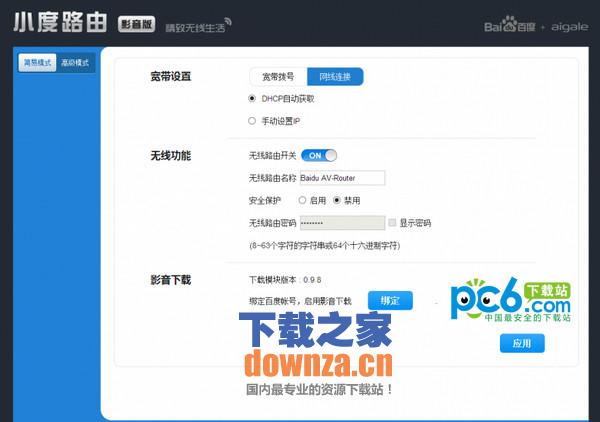Click the Baidu 百度 logo
Viewport: 600px width, 422px height.
pos(510,25)
